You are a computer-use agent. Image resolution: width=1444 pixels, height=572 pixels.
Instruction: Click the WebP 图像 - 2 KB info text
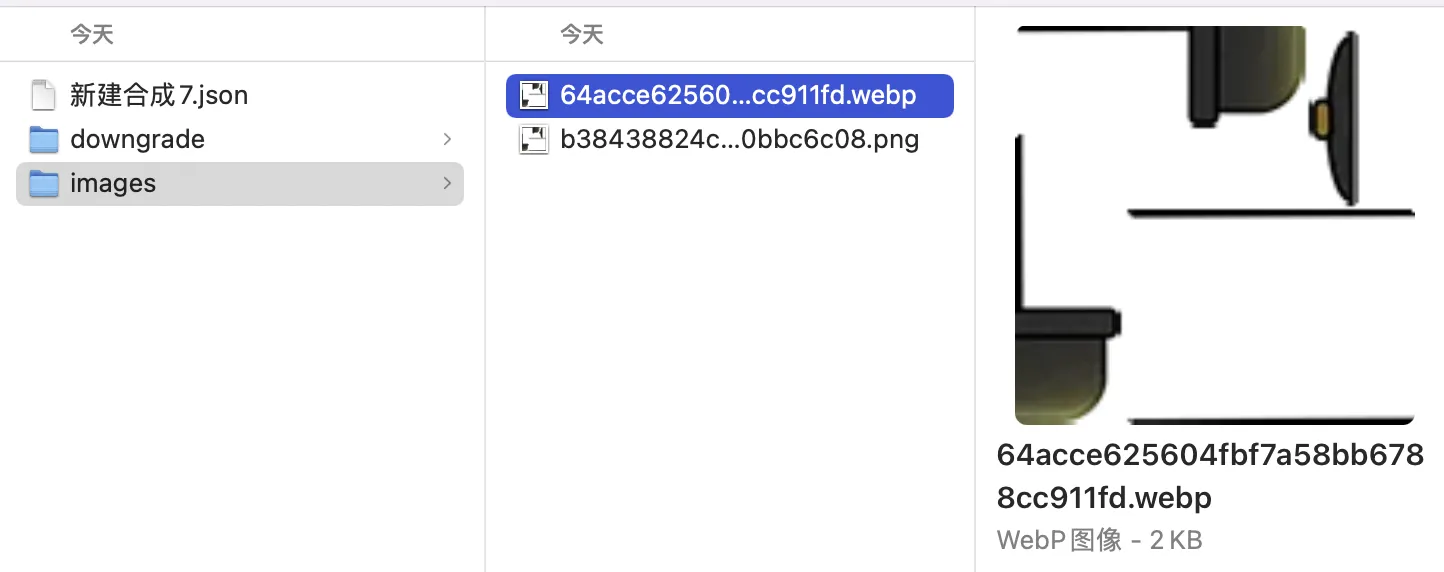click(1099, 541)
